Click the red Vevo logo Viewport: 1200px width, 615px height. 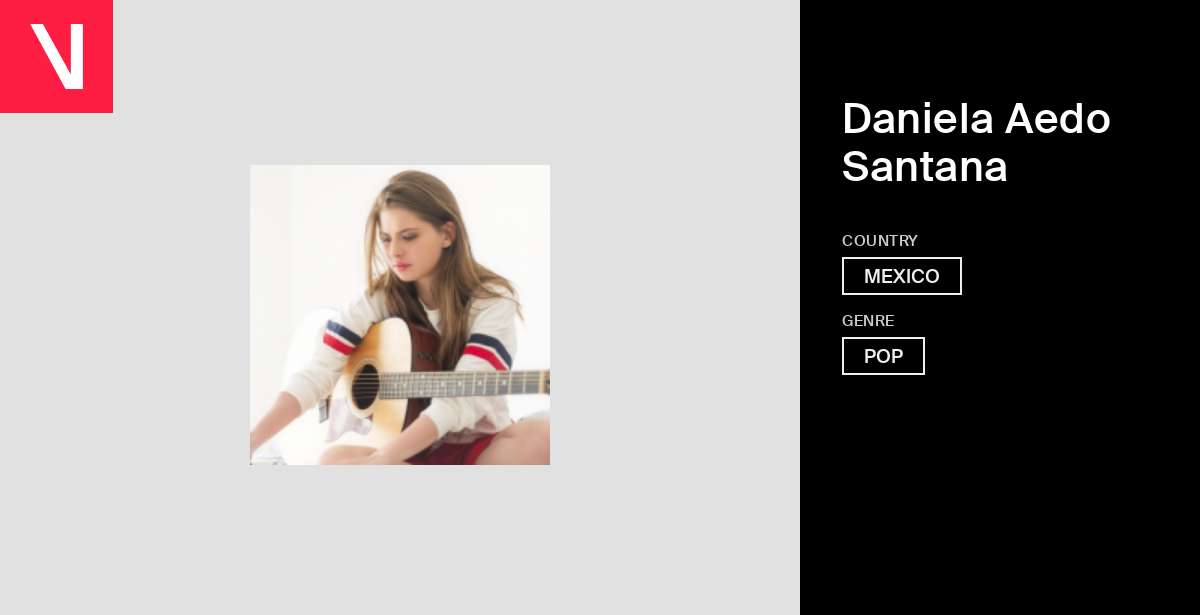tap(56, 56)
